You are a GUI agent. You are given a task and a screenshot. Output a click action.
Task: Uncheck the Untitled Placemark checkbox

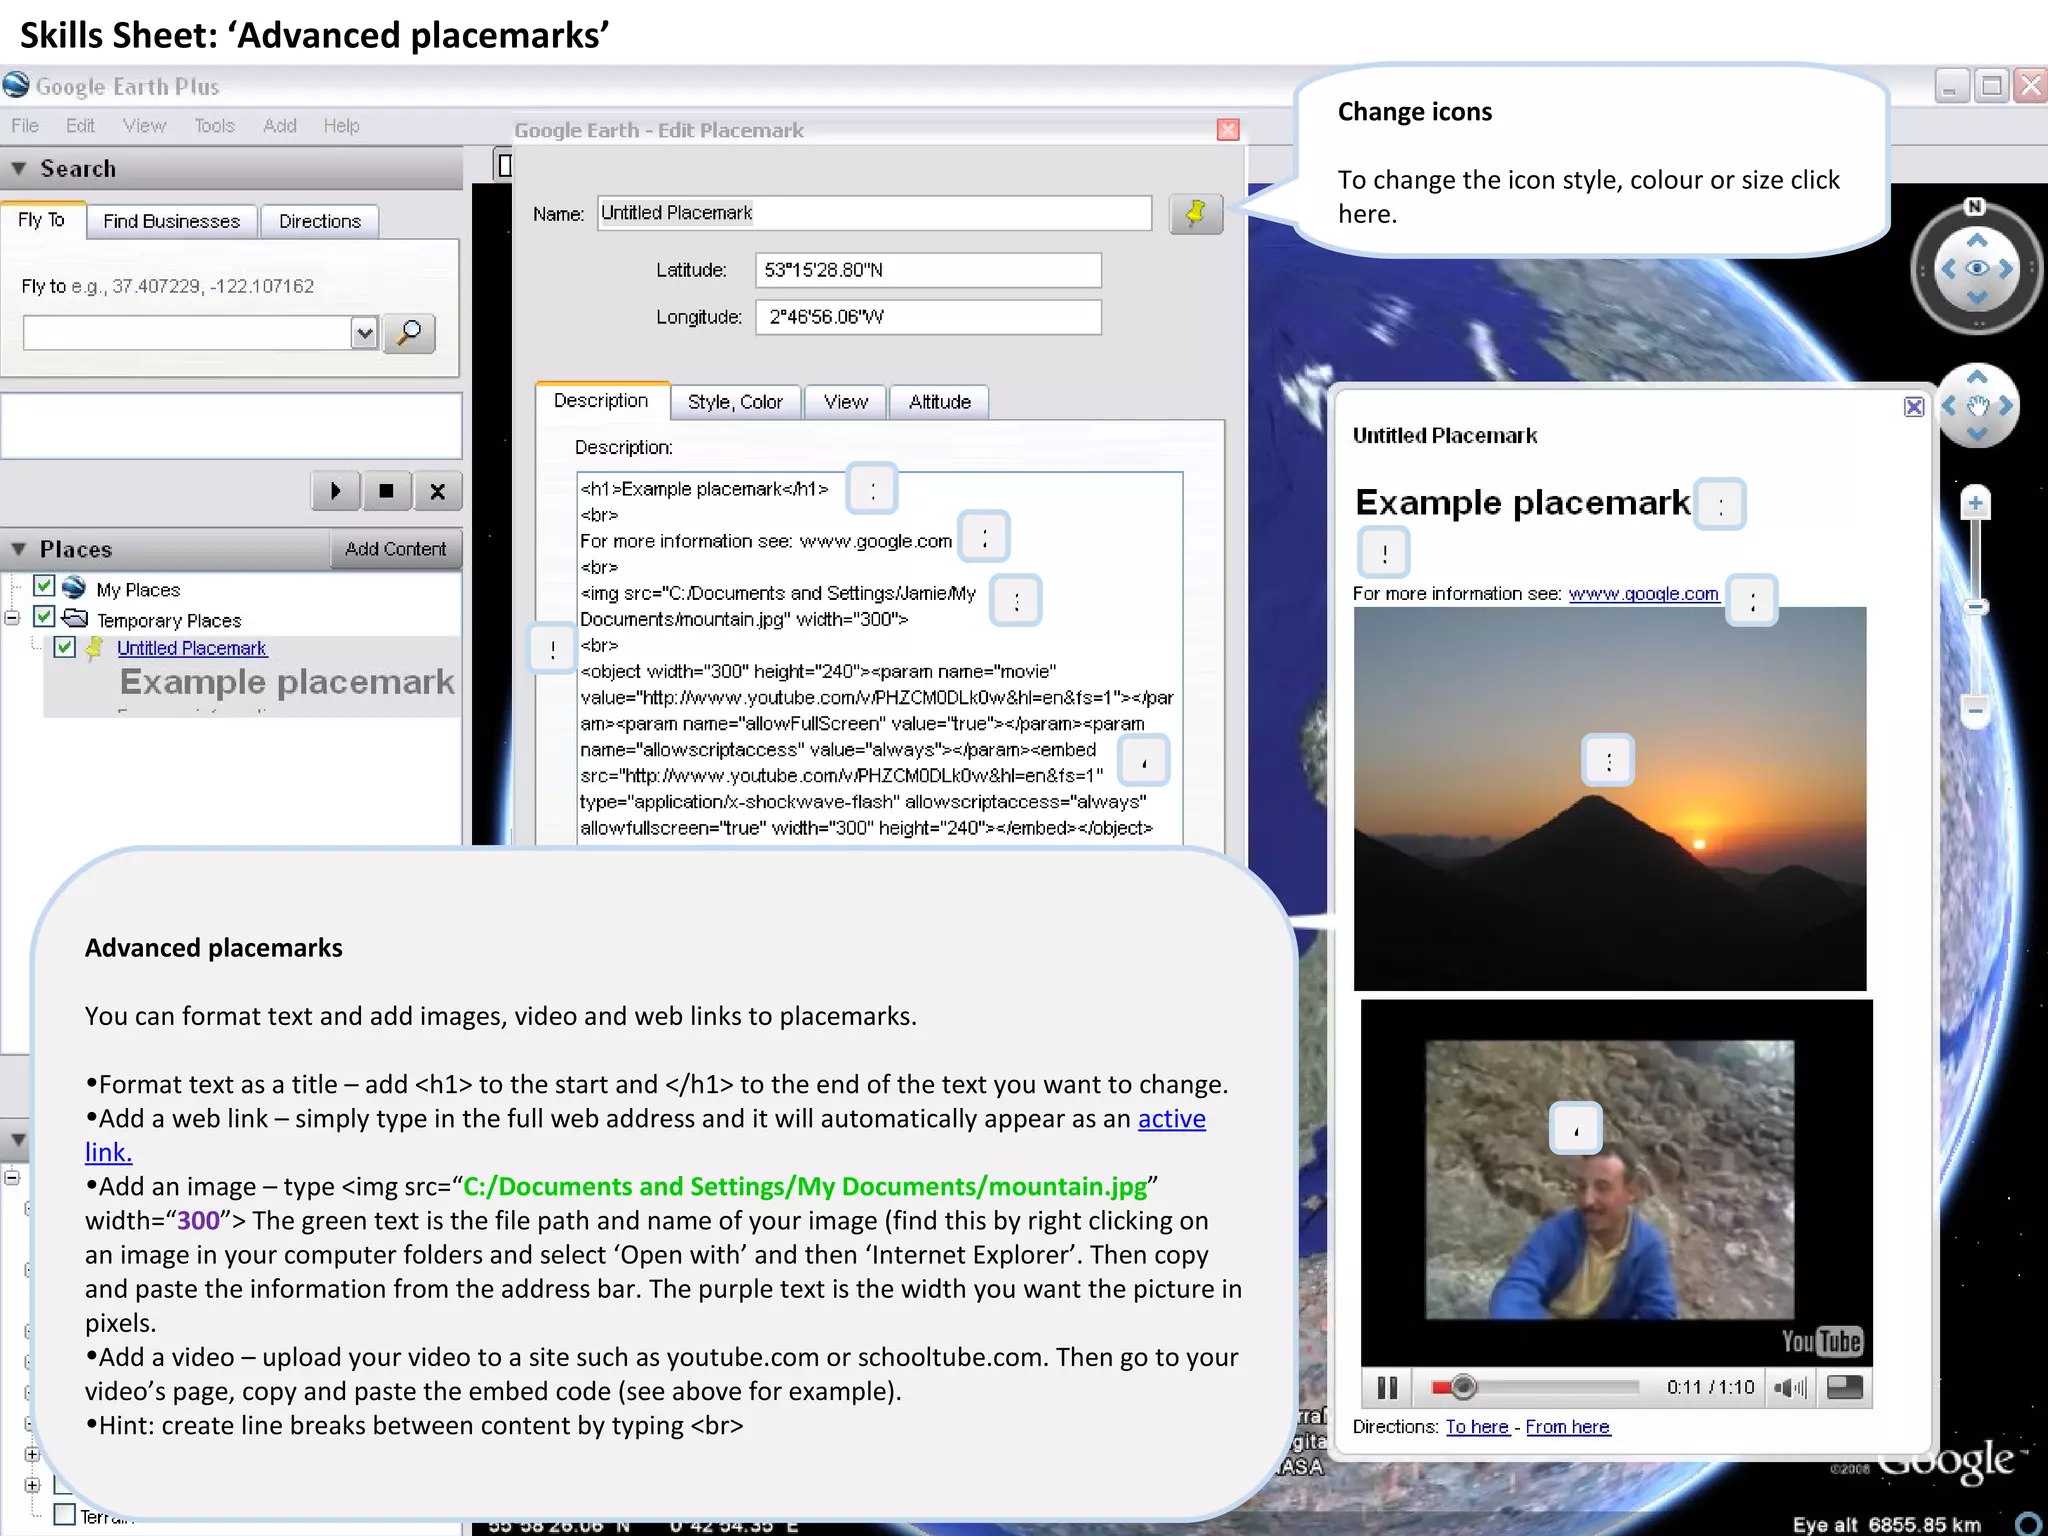tap(65, 647)
